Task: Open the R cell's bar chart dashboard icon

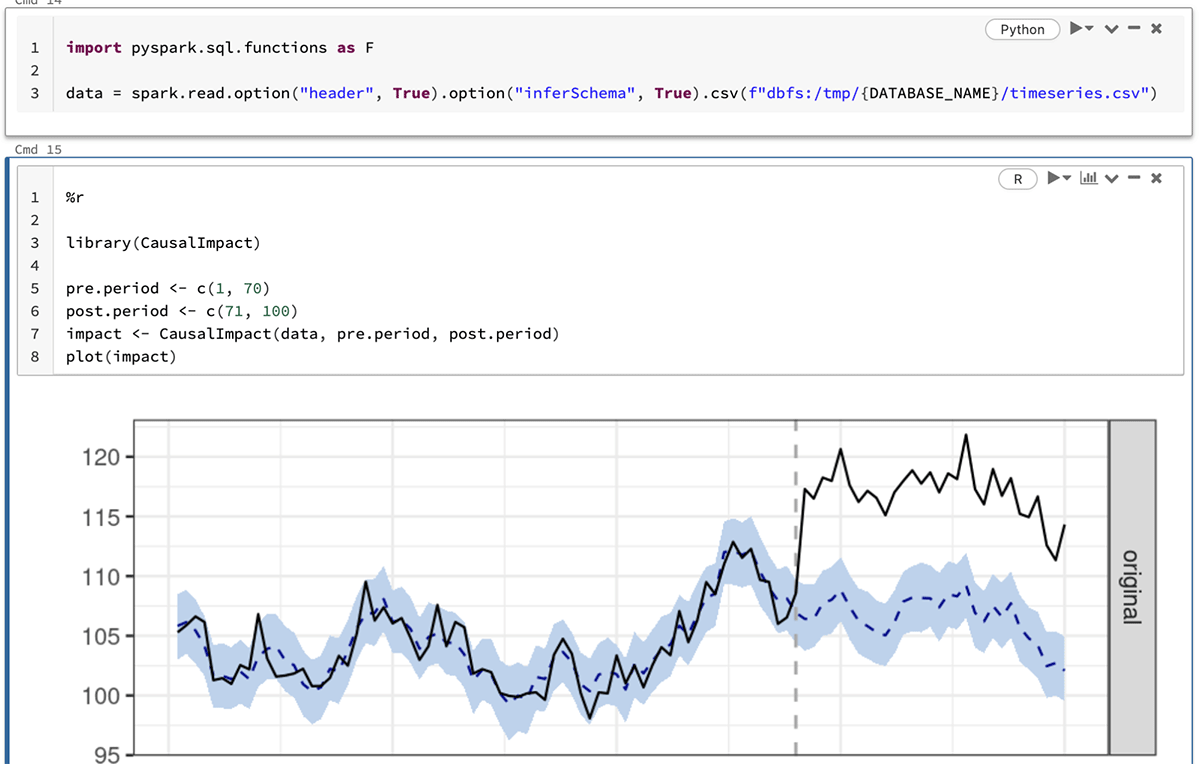Action: 1089,178
